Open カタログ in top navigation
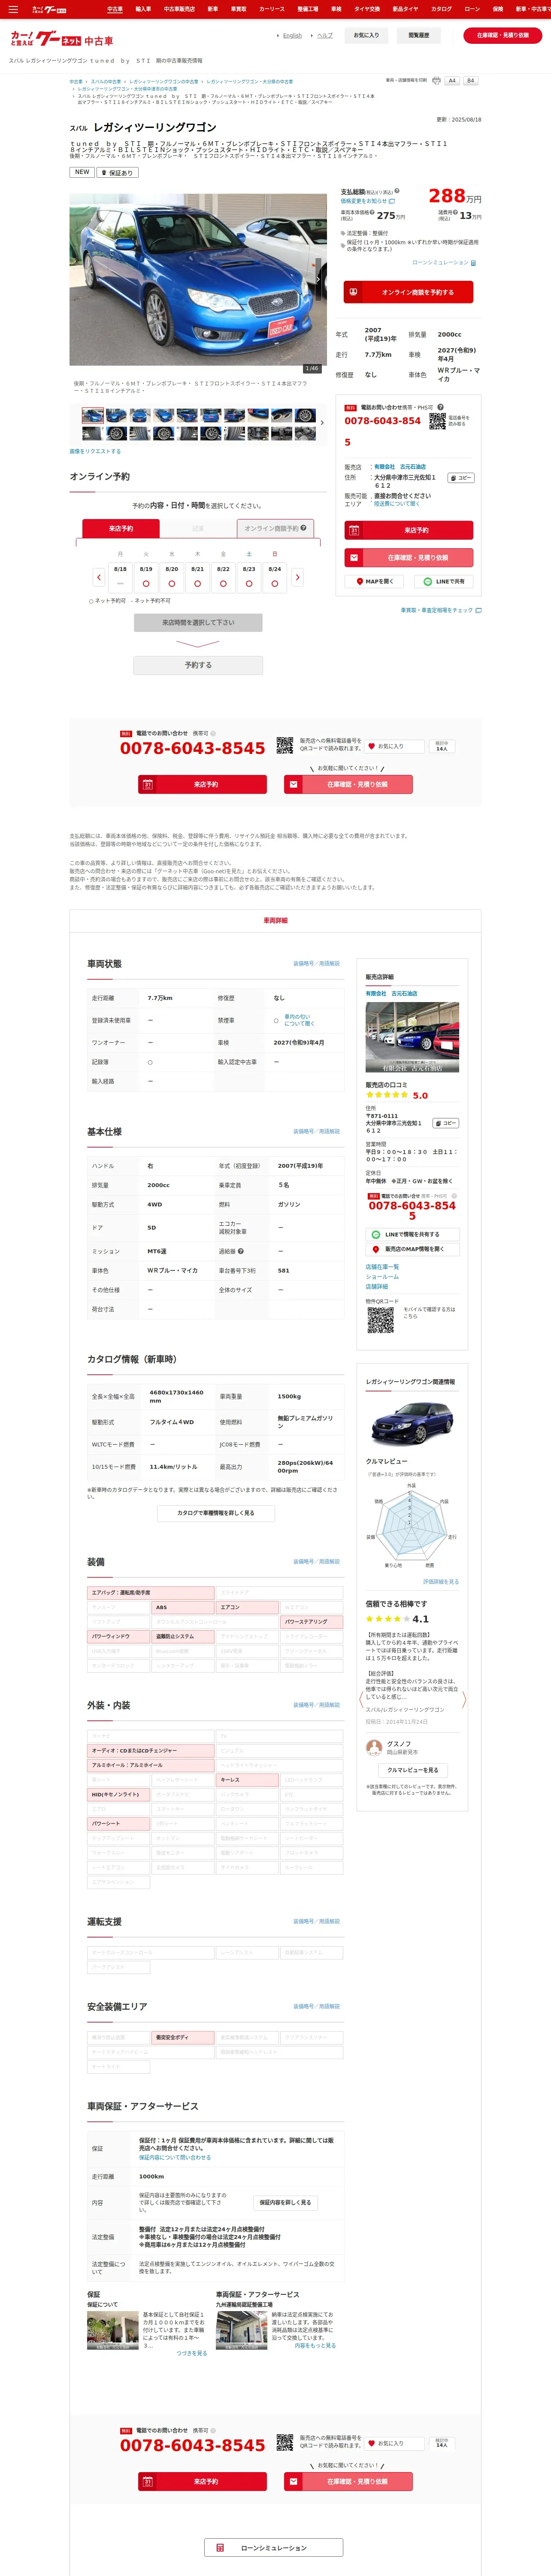Viewport: 551px width, 2576px height. 441,9
